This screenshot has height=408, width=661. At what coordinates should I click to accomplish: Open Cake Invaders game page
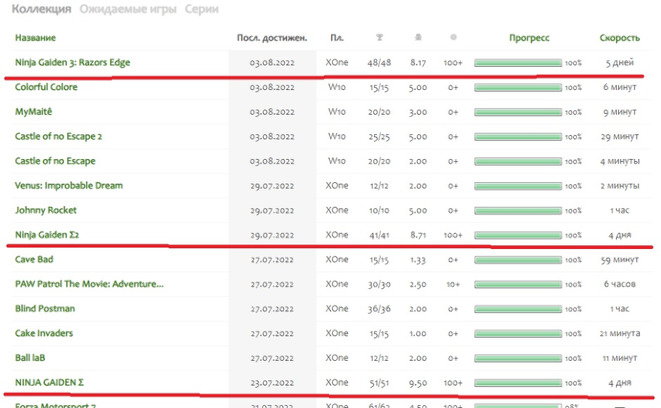(x=44, y=333)
